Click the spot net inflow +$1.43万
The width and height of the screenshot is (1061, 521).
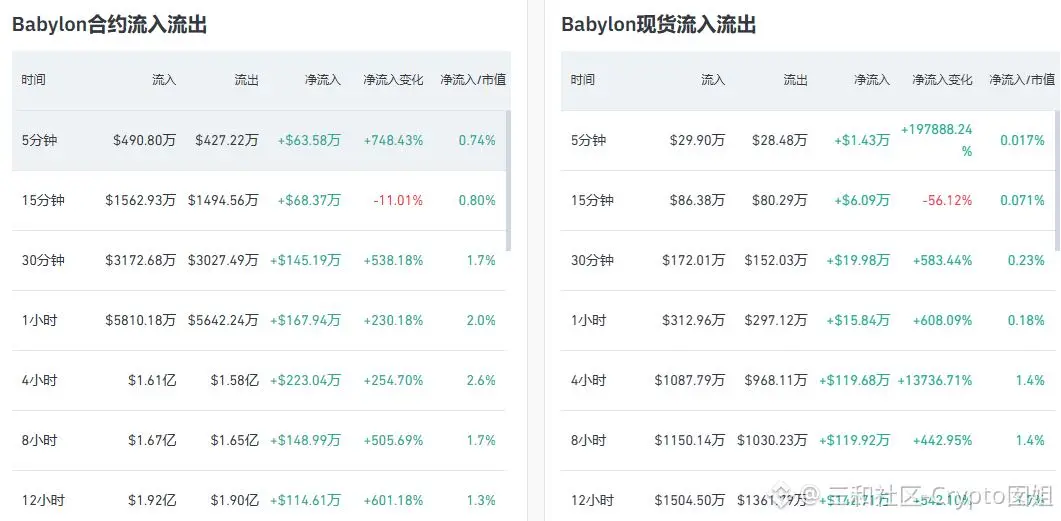tap(862, 141)
